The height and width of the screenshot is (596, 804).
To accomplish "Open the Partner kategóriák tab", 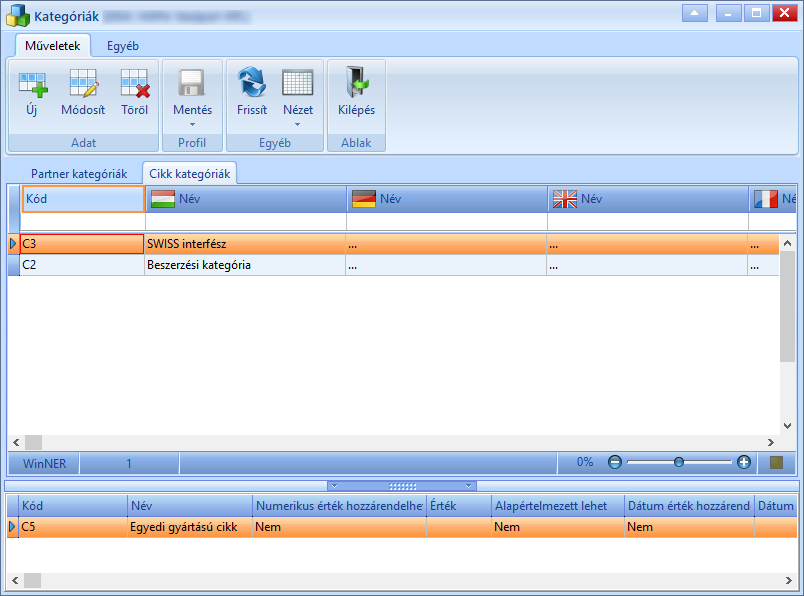I will [x=79, y=174].
